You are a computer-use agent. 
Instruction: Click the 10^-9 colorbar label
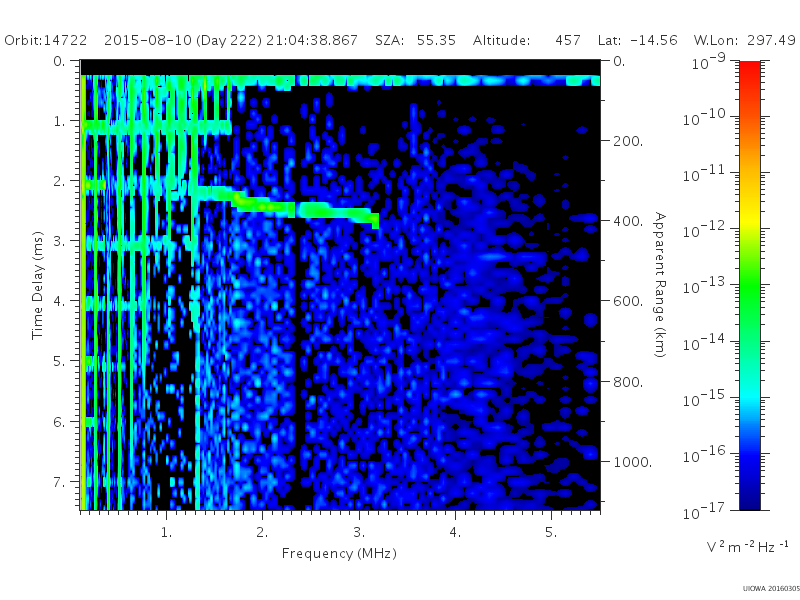709,61
